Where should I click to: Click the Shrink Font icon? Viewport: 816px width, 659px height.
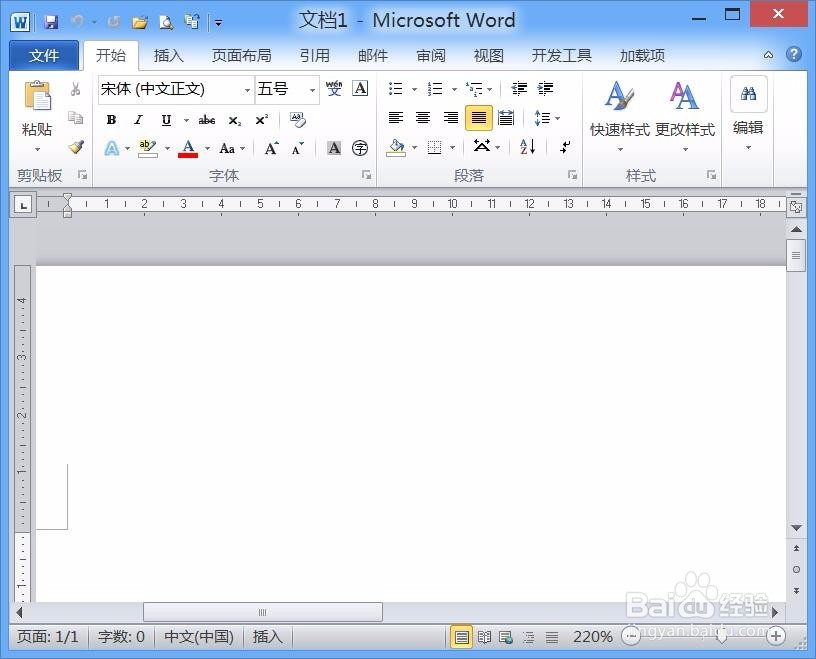tap(298, 148)
